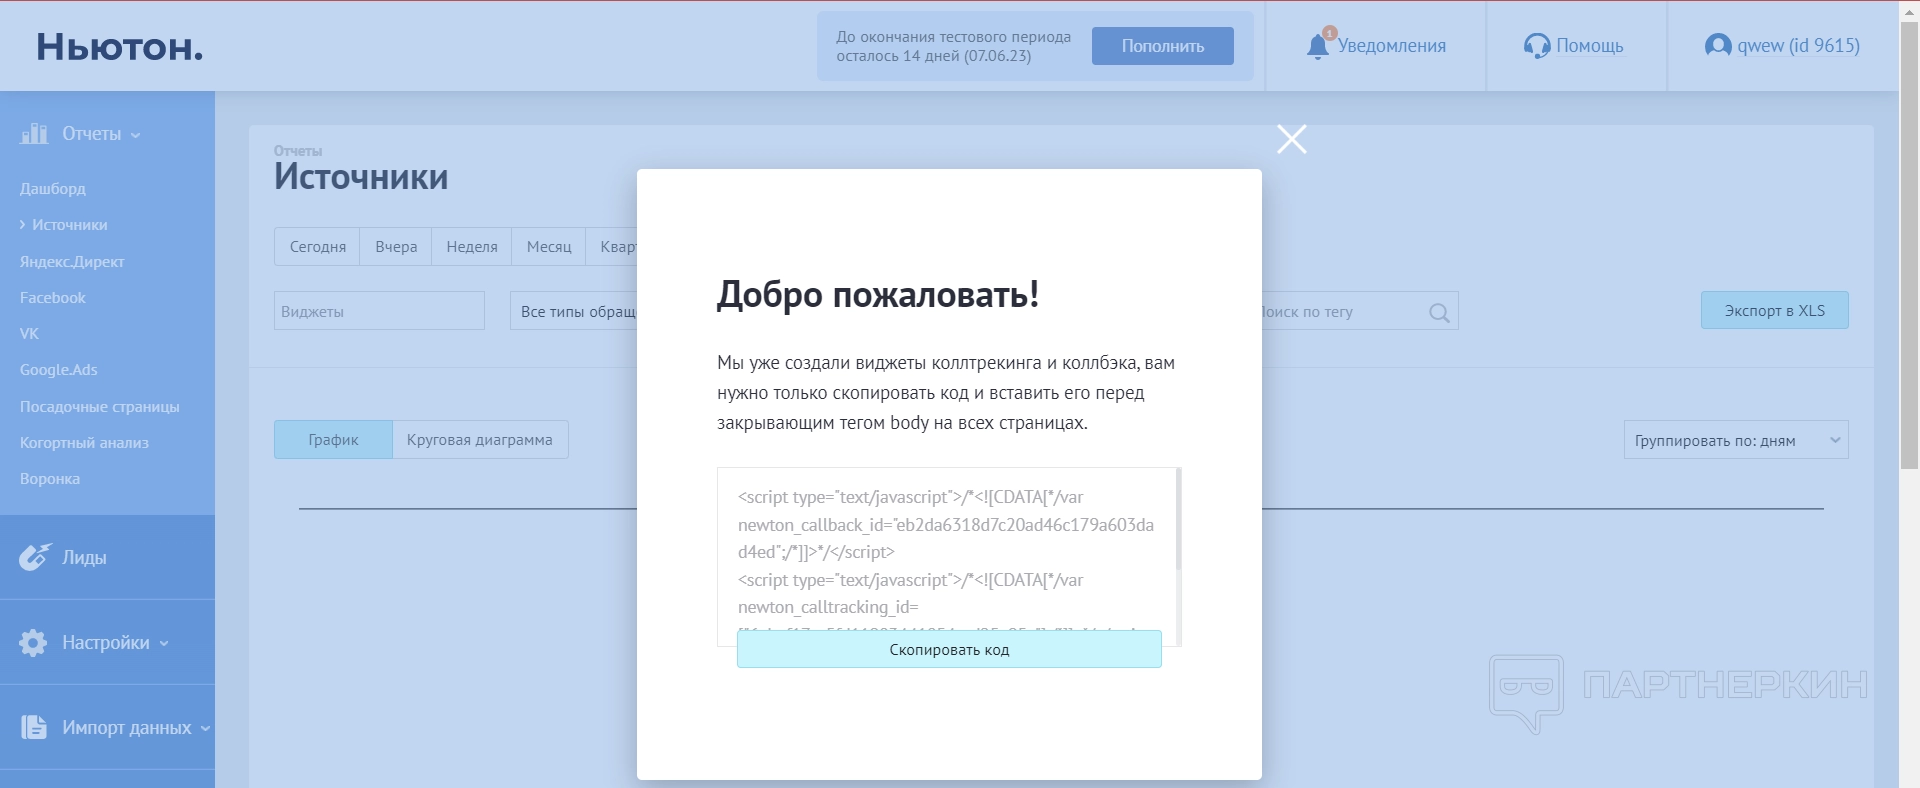Expand the Настройки sidebar section
Viewport: 1920px width, 788px height.
[164, 643]
